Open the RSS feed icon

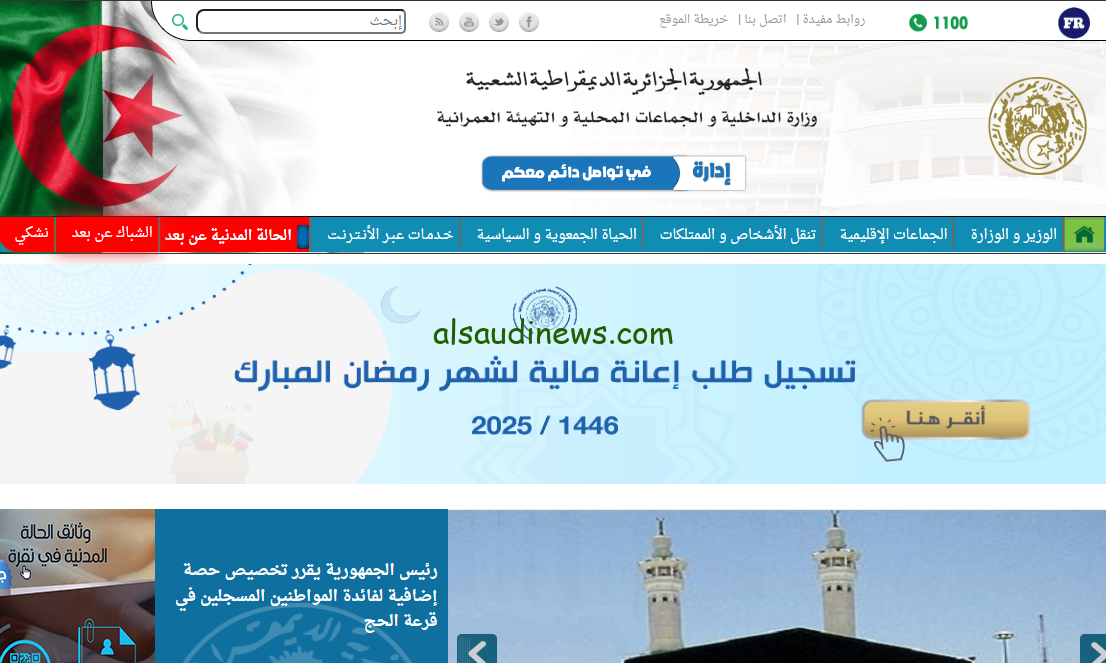click(x=439, y=23)
